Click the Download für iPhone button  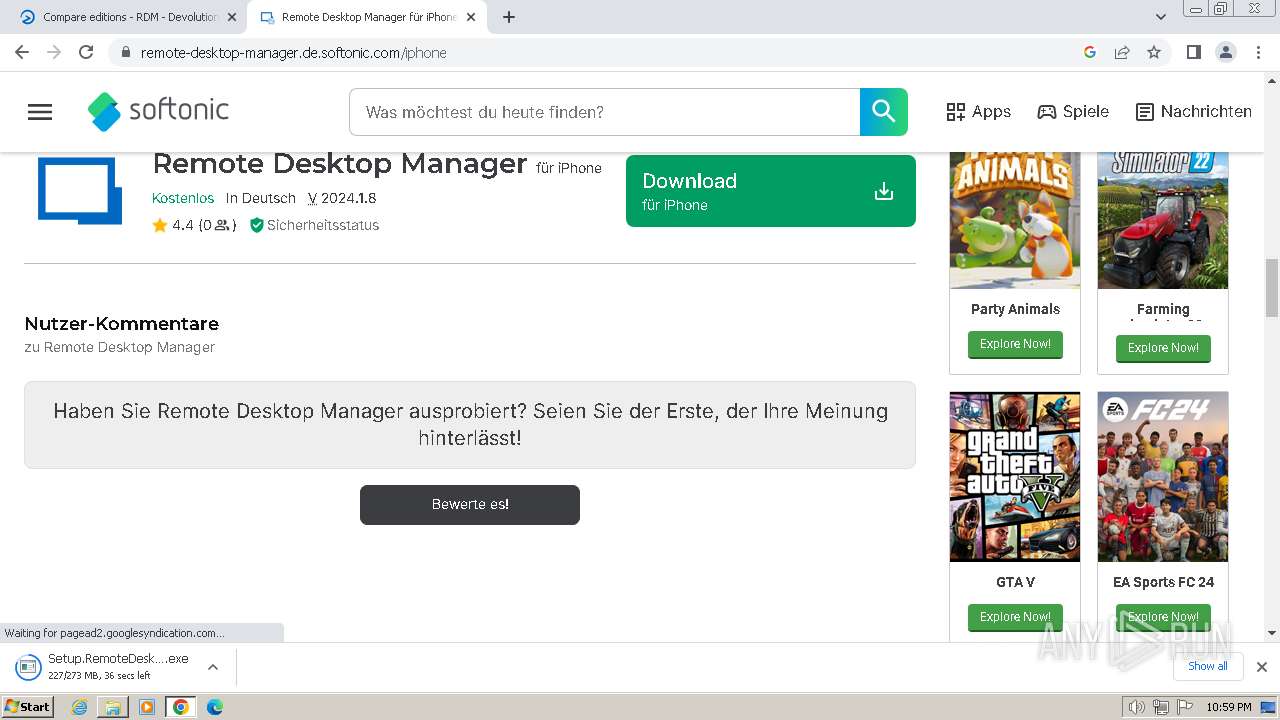coord(771,191)
